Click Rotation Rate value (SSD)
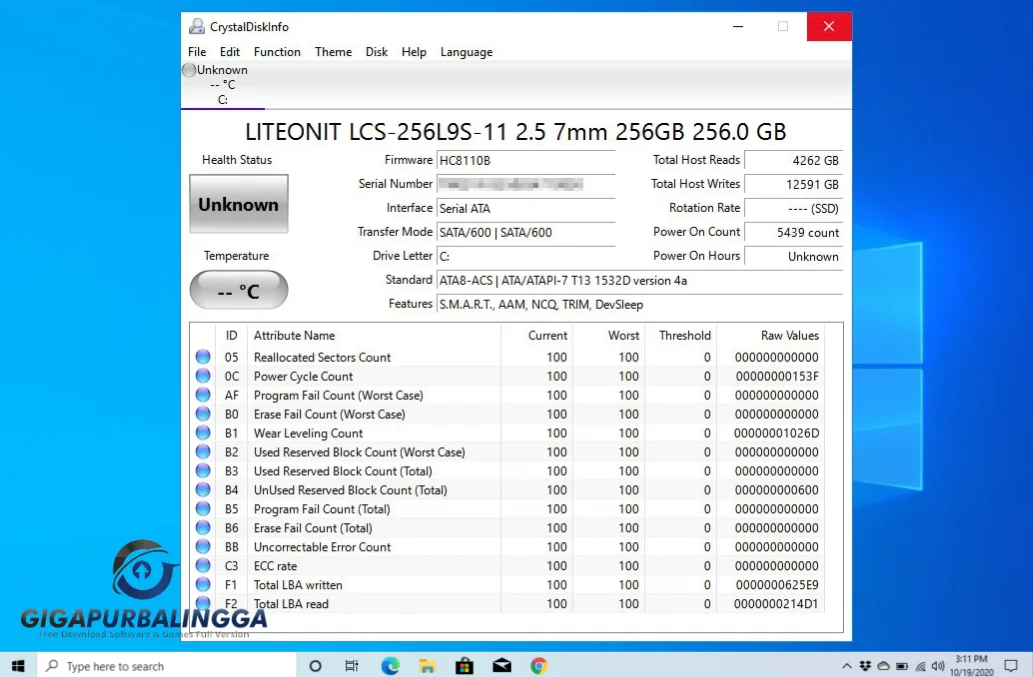 [x=793, y=208]
